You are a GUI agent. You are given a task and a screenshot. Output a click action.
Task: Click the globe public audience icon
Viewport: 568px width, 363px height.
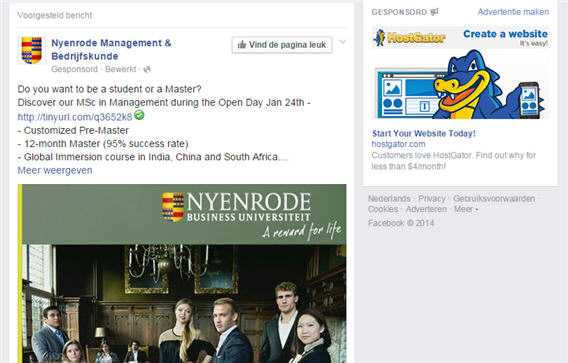coord(147,70)
